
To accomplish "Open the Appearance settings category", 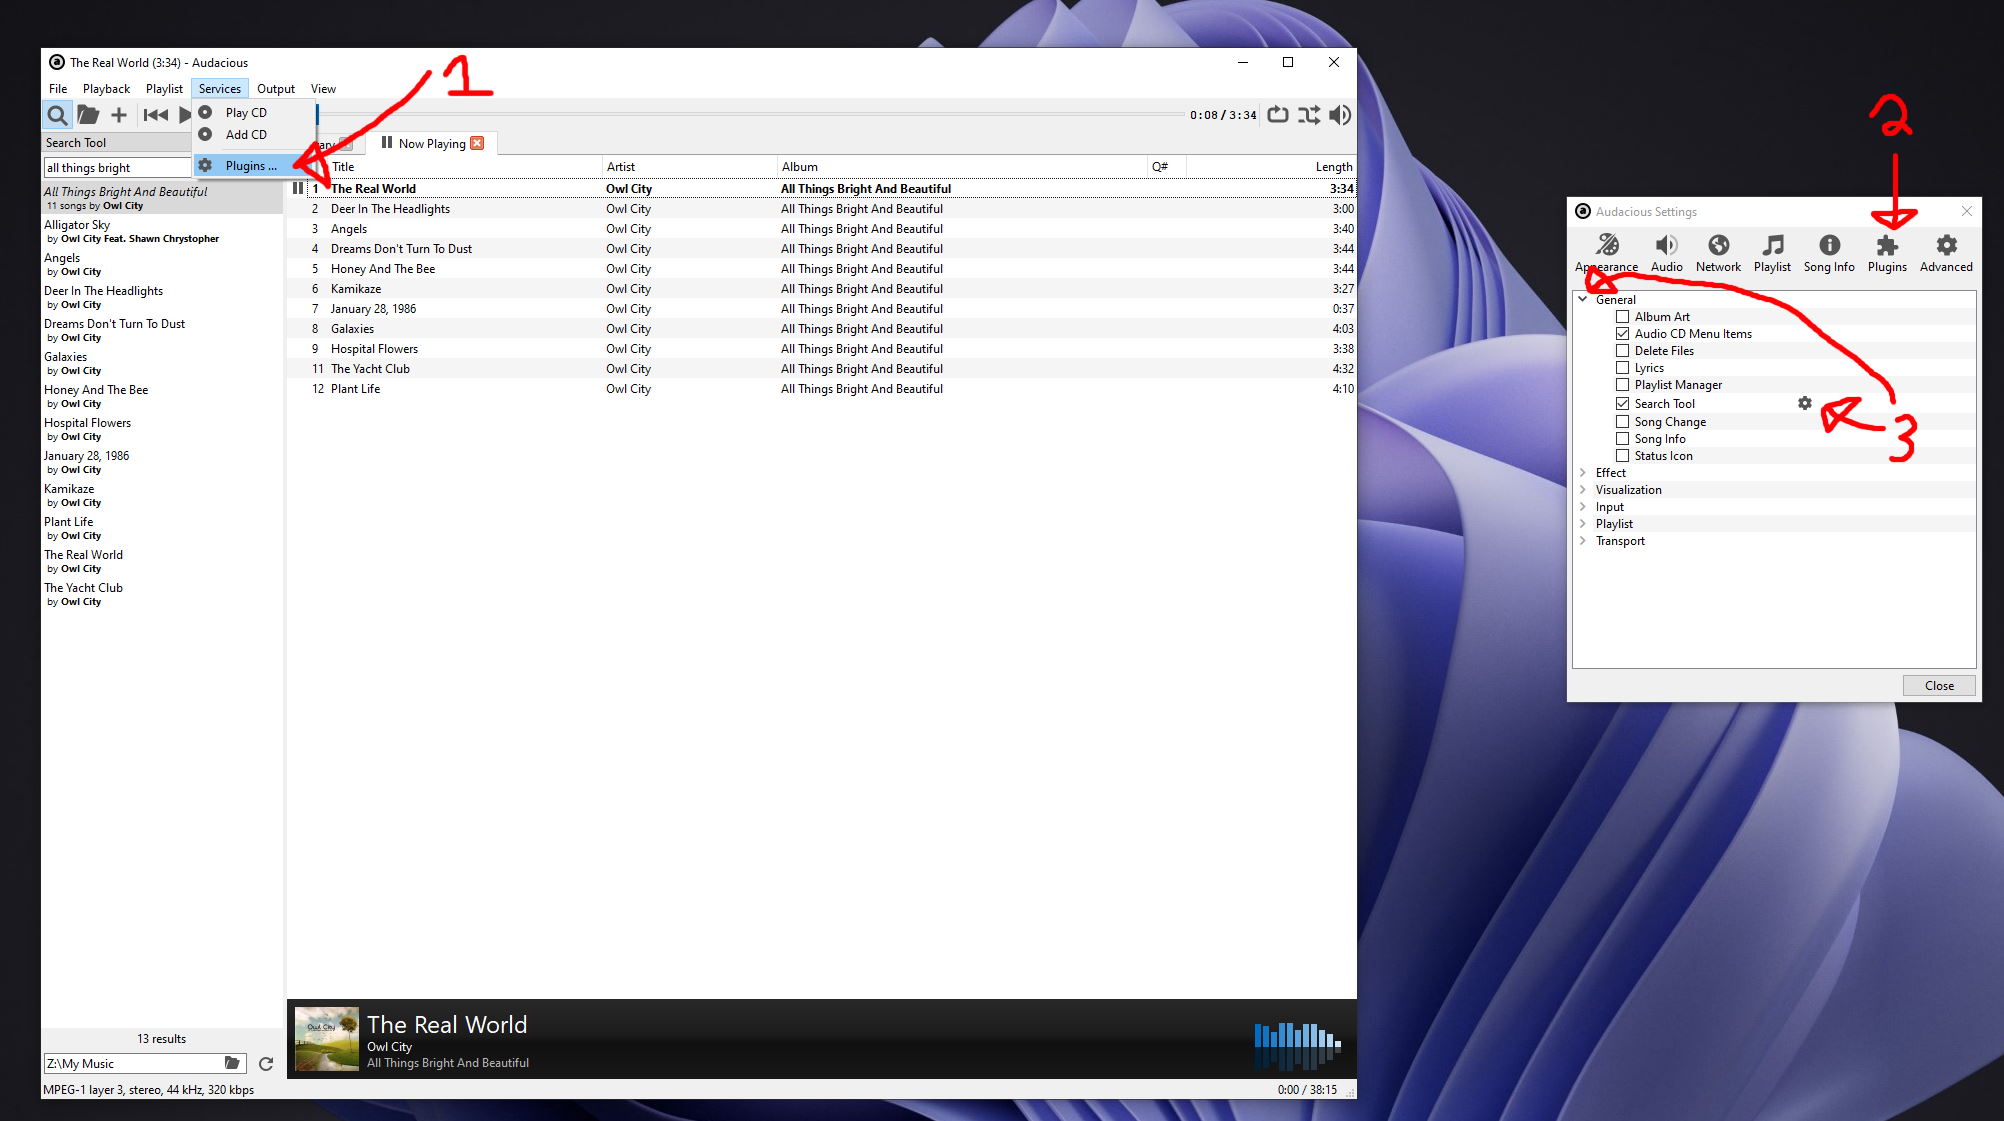I will 1607,253.
